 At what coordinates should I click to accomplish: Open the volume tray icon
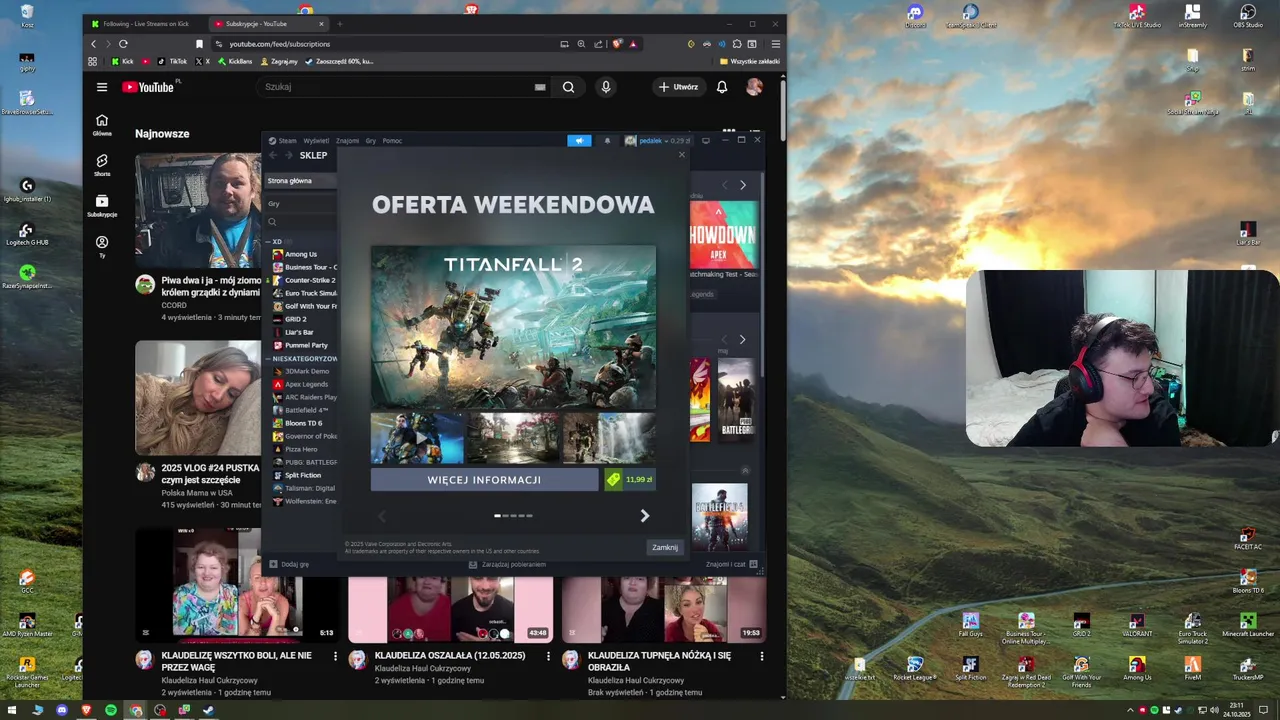pos(1212,710)
